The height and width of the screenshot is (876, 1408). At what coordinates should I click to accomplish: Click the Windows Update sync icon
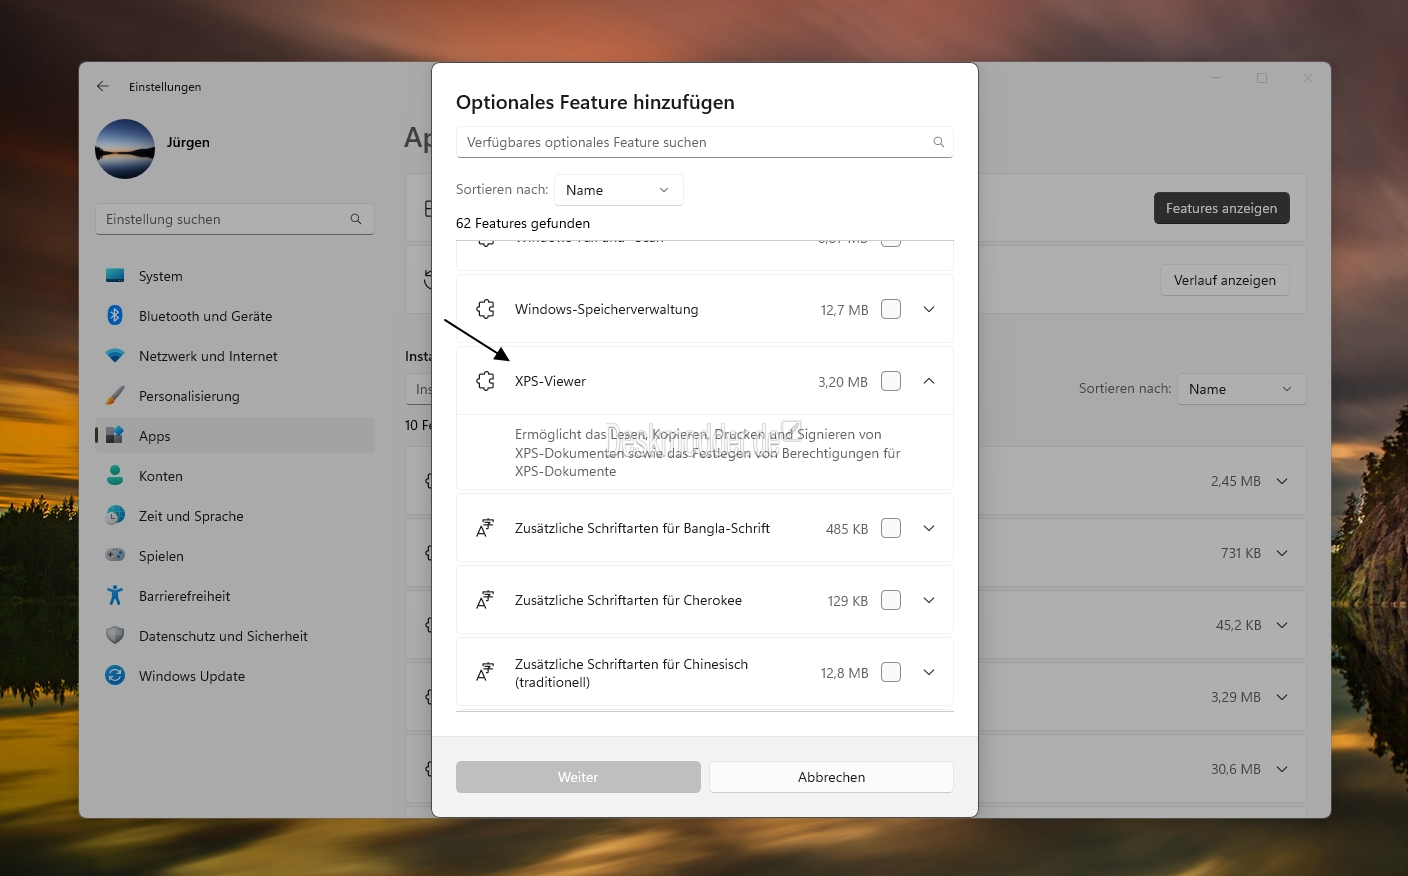tap(115, 676)
